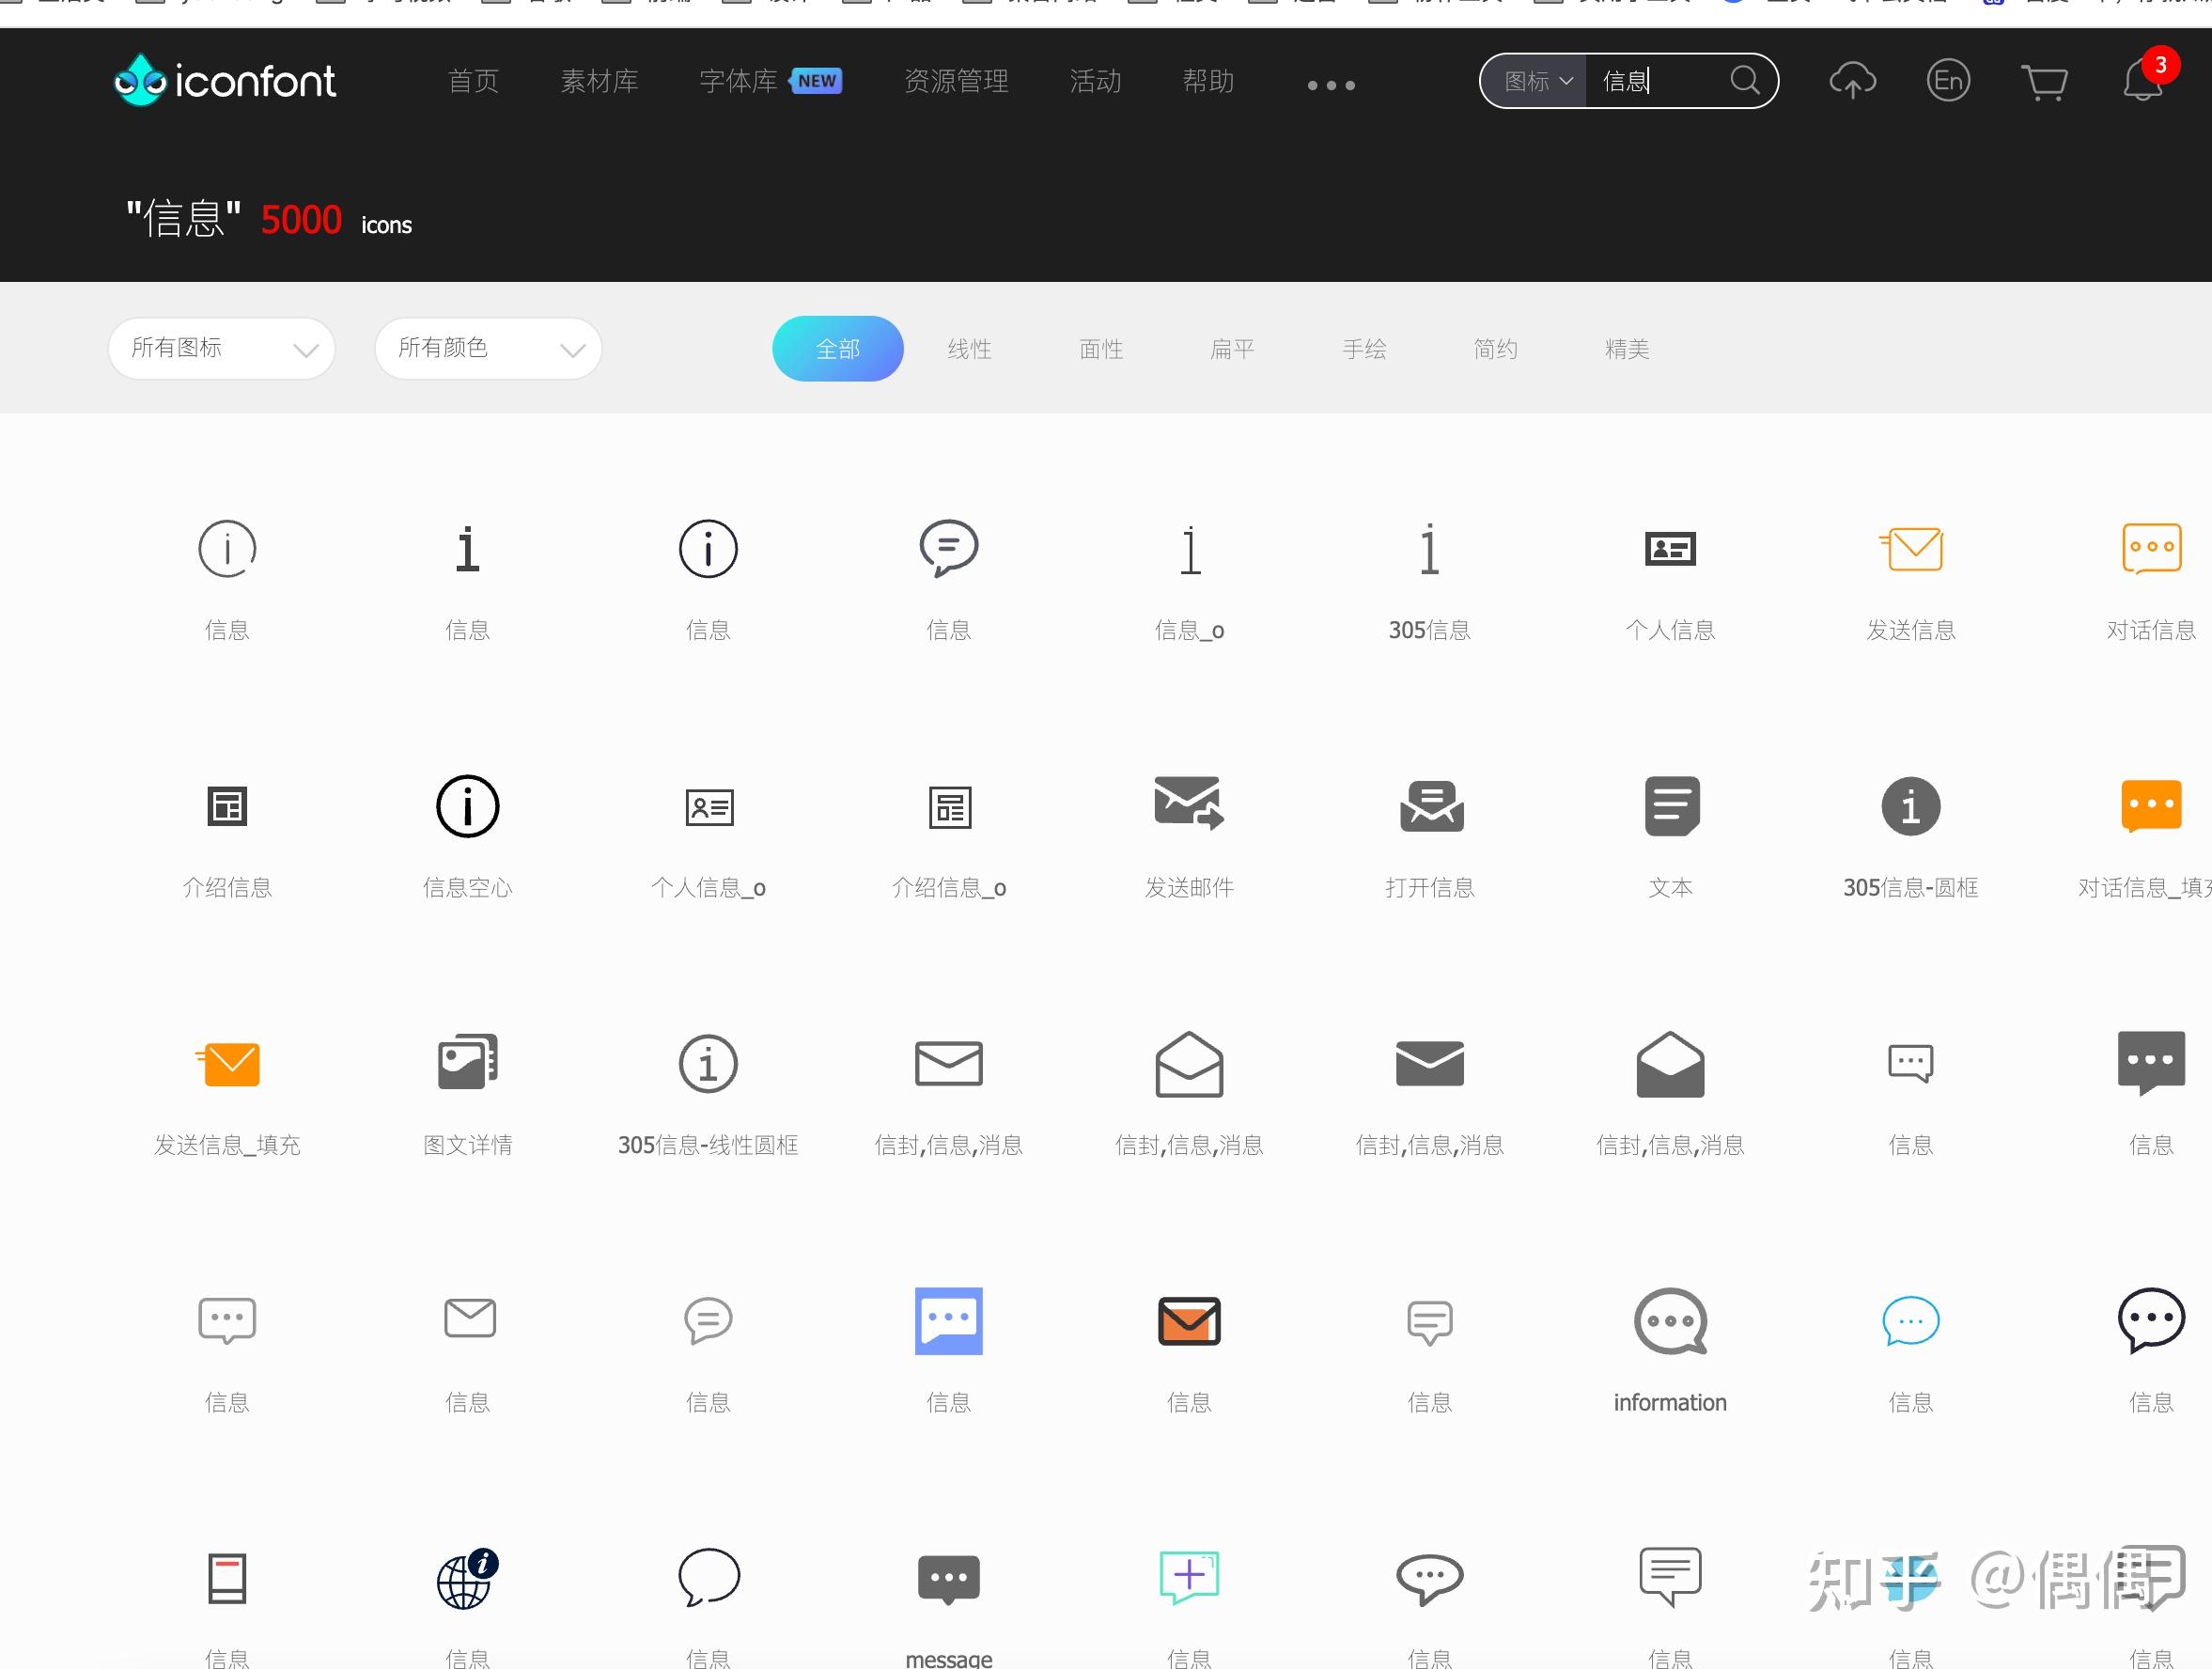The width and height of the screenshot is (2212, 1669).
Task: Choose the globe with info badge icon
Action: 467,1579
